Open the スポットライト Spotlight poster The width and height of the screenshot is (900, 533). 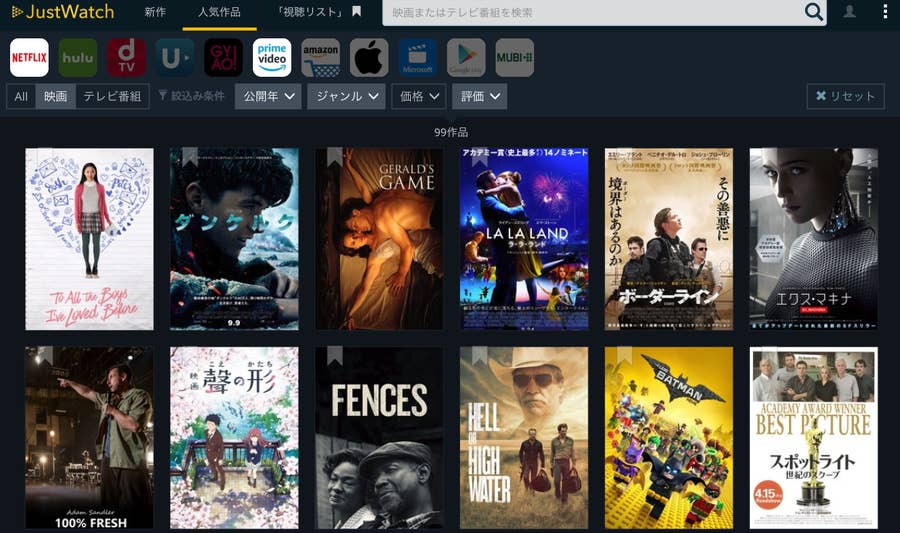point(814,438)
